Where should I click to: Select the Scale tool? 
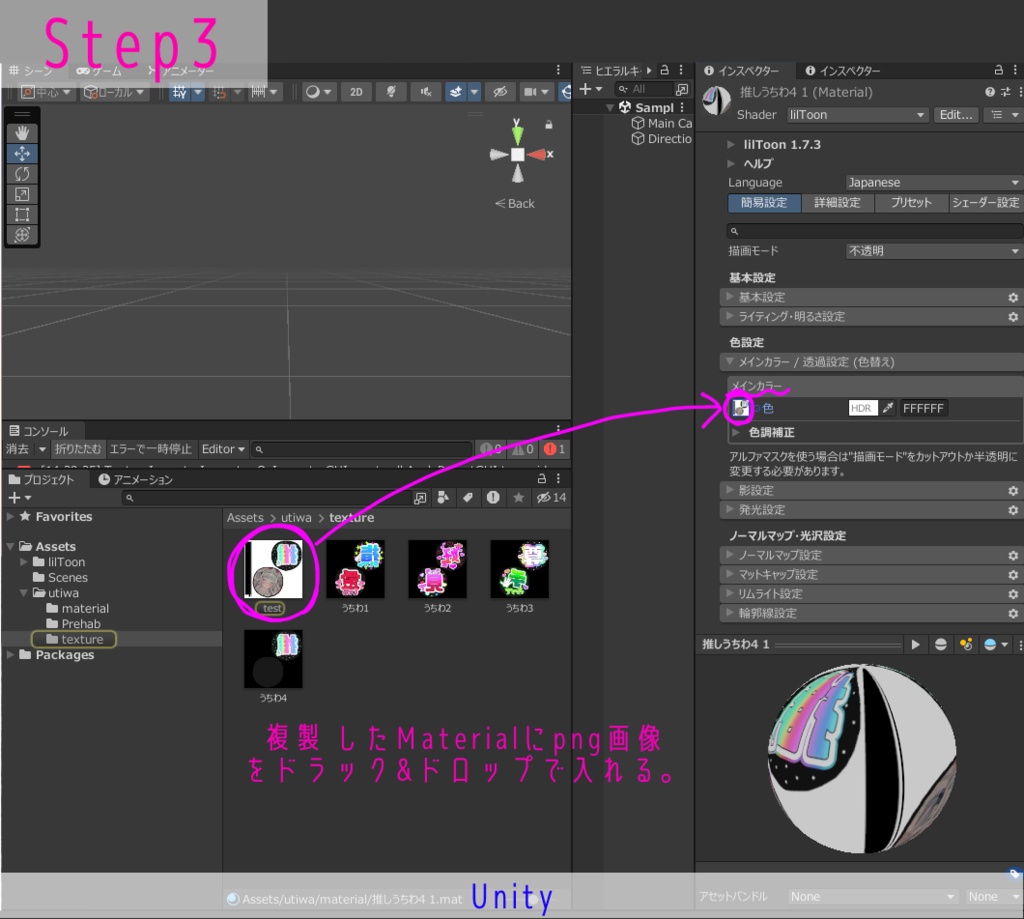click(22, 194)
